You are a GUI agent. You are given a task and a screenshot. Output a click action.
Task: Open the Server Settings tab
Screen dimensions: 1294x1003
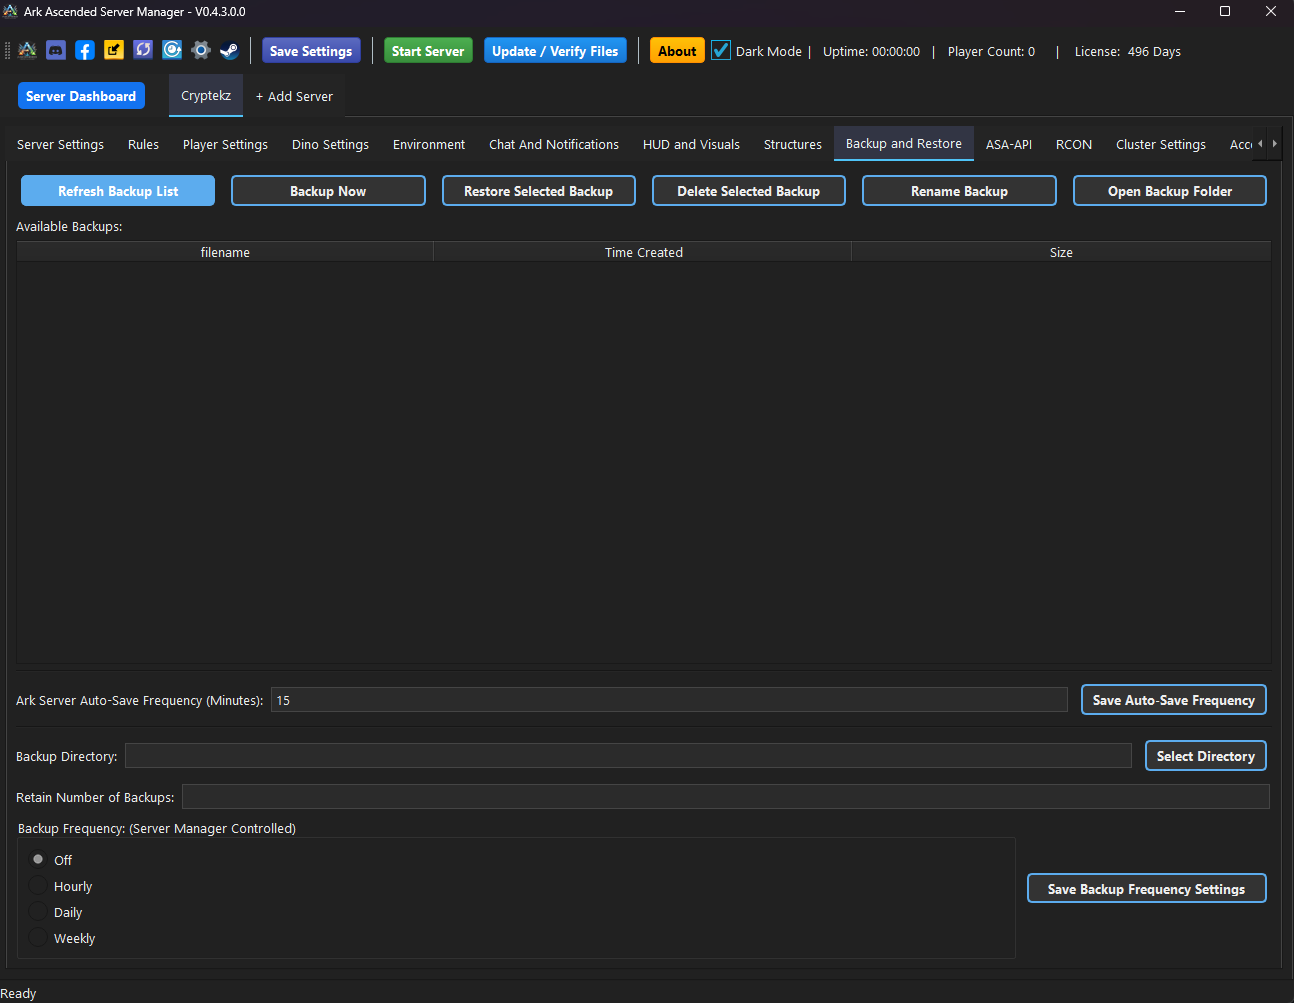[60, 144]
